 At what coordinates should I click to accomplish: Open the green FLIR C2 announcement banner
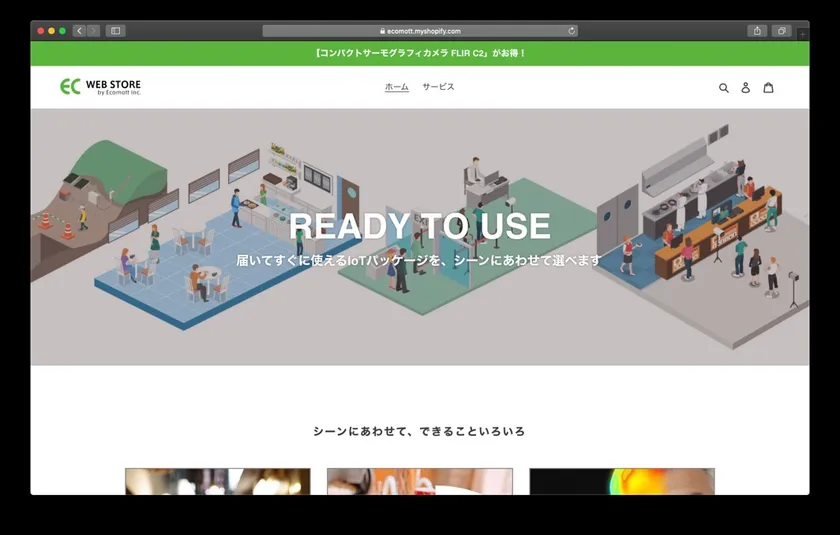pyautogui.click(x=420, y=53)
